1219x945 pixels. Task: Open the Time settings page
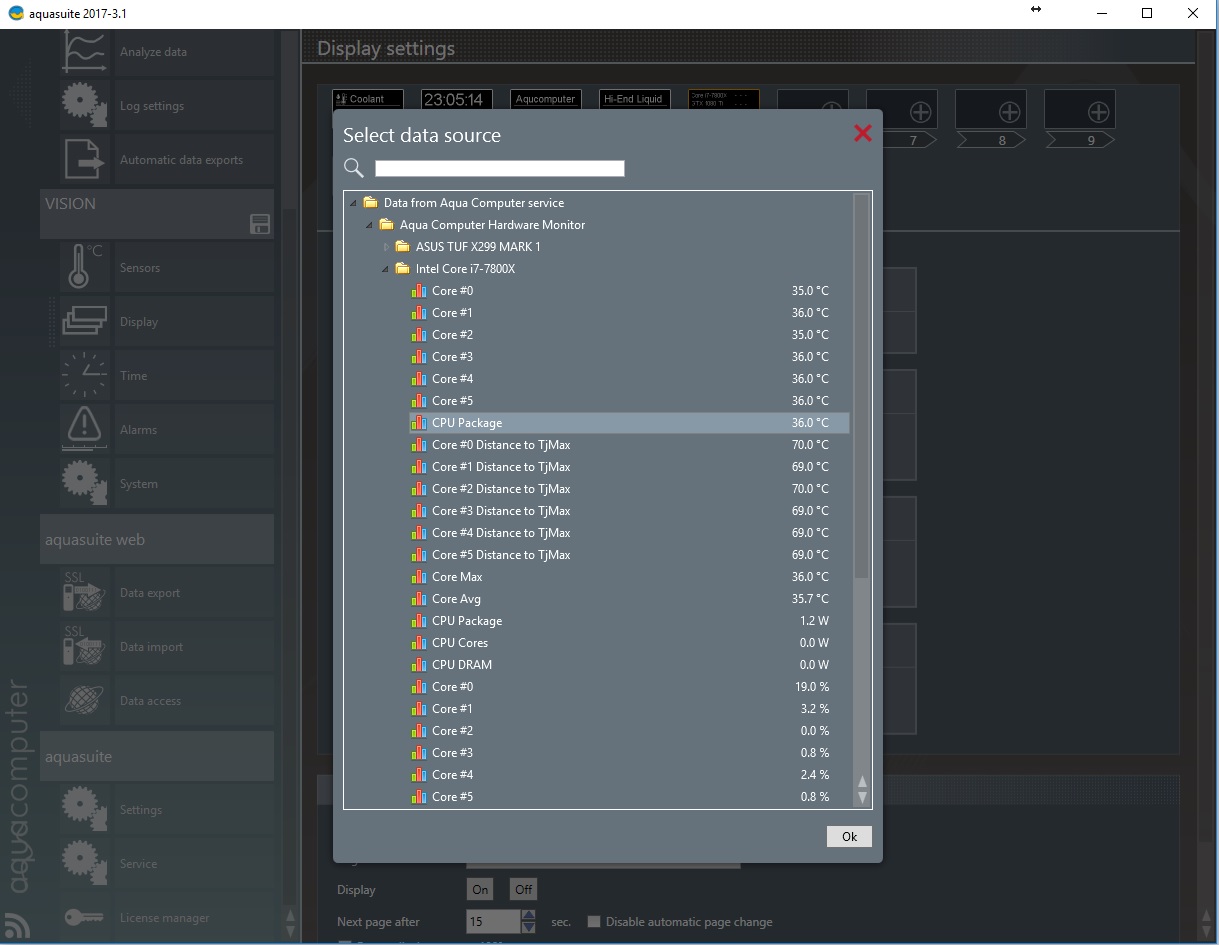[133, 376]
